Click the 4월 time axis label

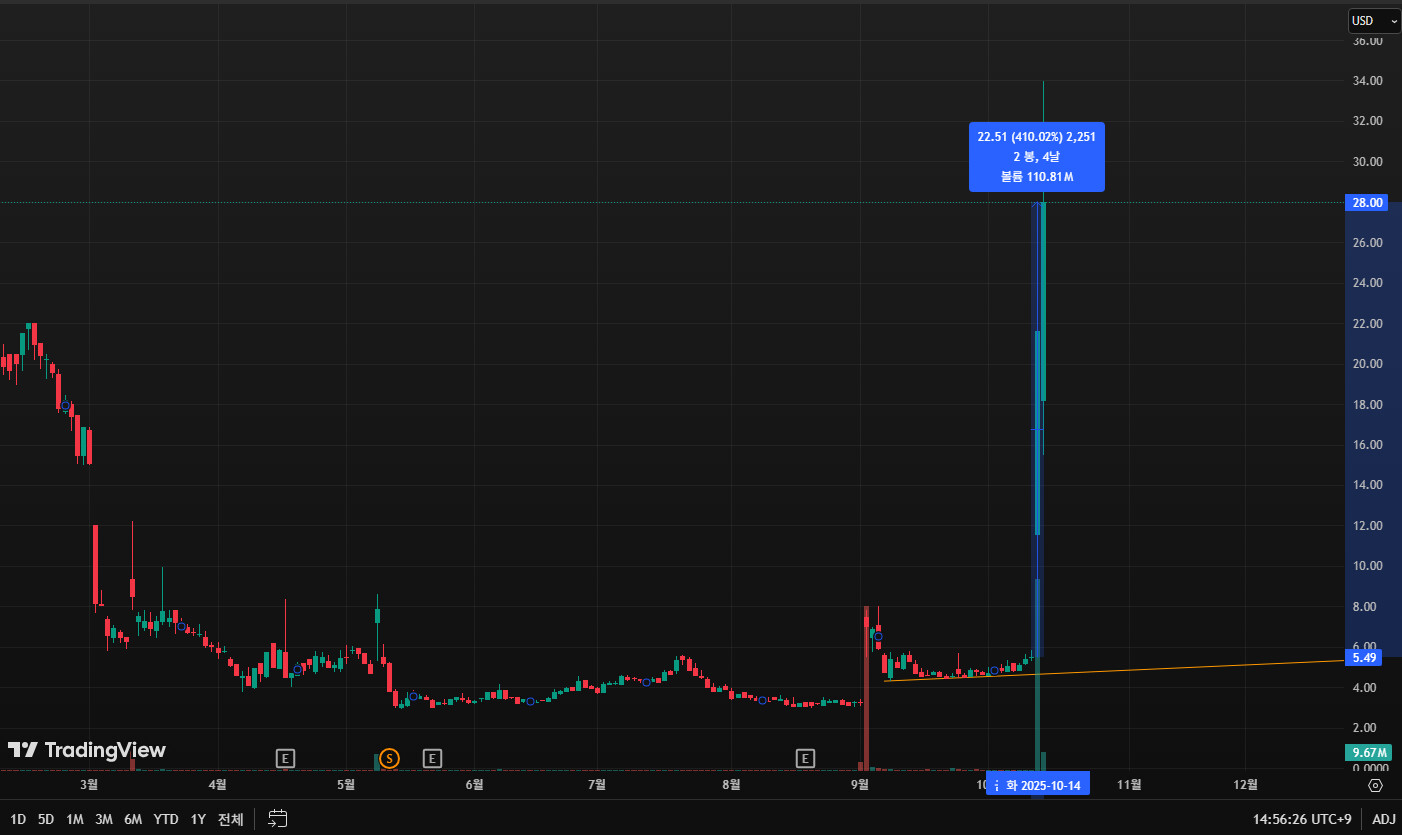coord(218,785)
